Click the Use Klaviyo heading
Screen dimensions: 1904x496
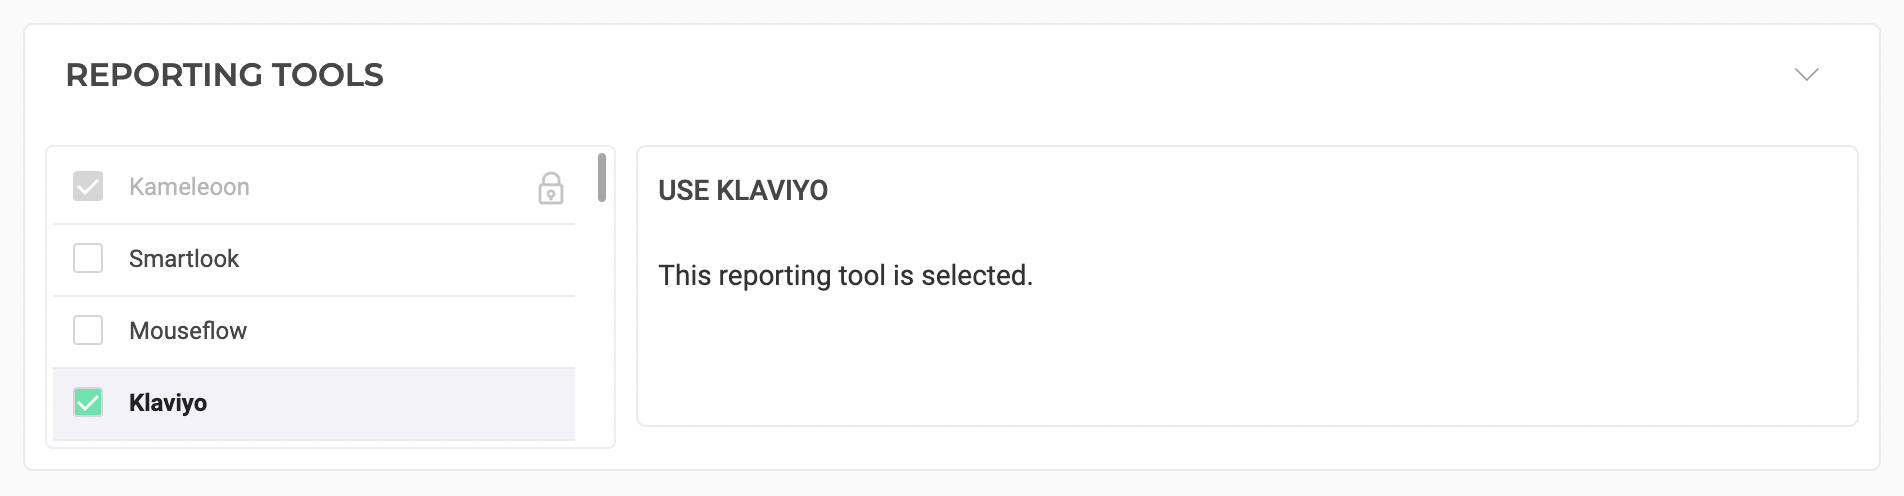(x=743, y=191)
